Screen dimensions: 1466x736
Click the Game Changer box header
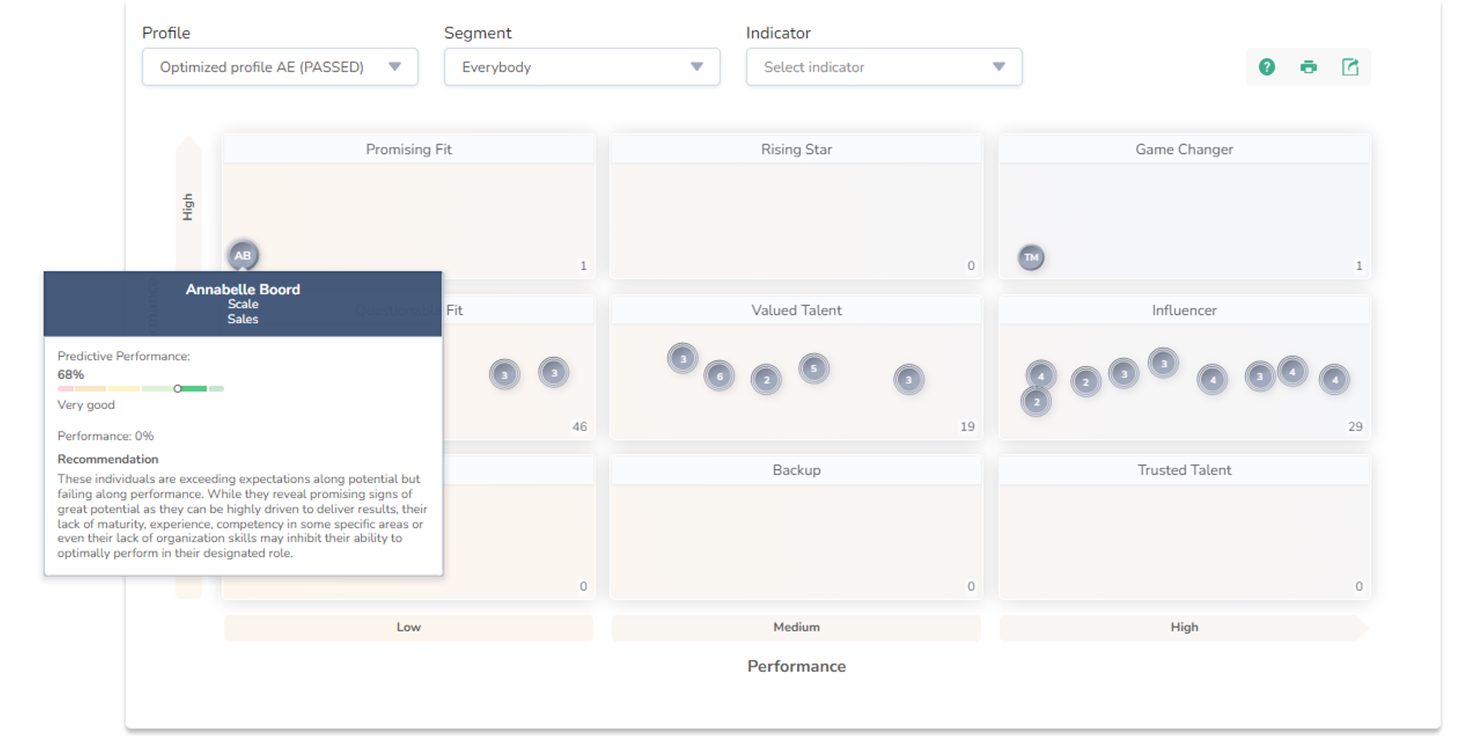1184,149
